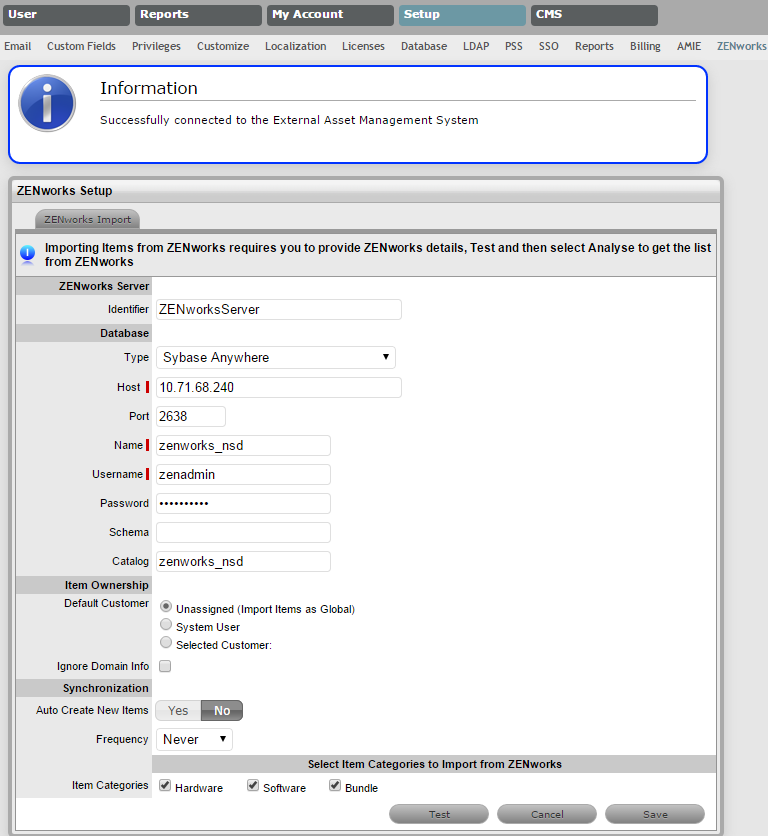Click the Information heading text

tap(149, 88)
